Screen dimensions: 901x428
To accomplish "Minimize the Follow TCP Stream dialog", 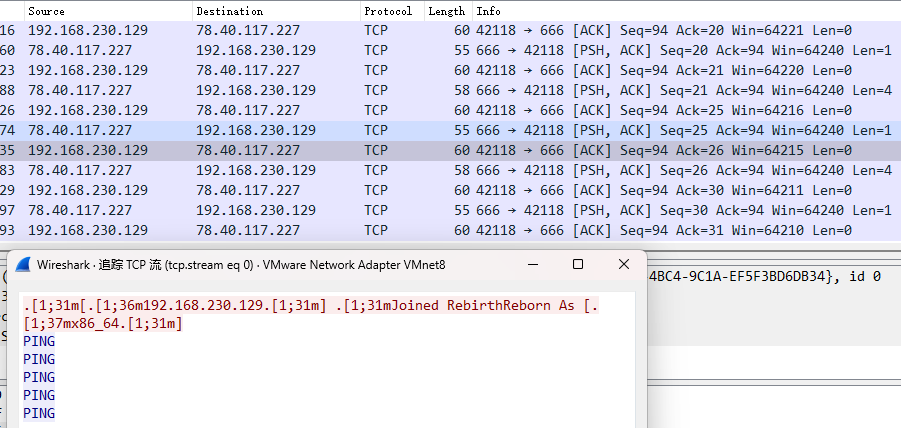I will tap(532, 265).
